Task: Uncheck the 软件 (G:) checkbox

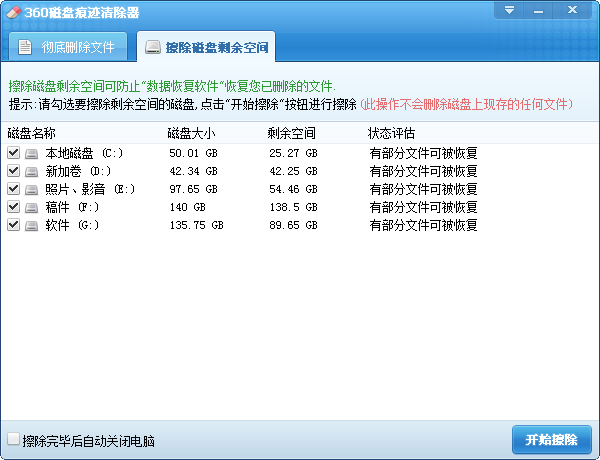Action: pyautogui.click(x=13, y=225)
